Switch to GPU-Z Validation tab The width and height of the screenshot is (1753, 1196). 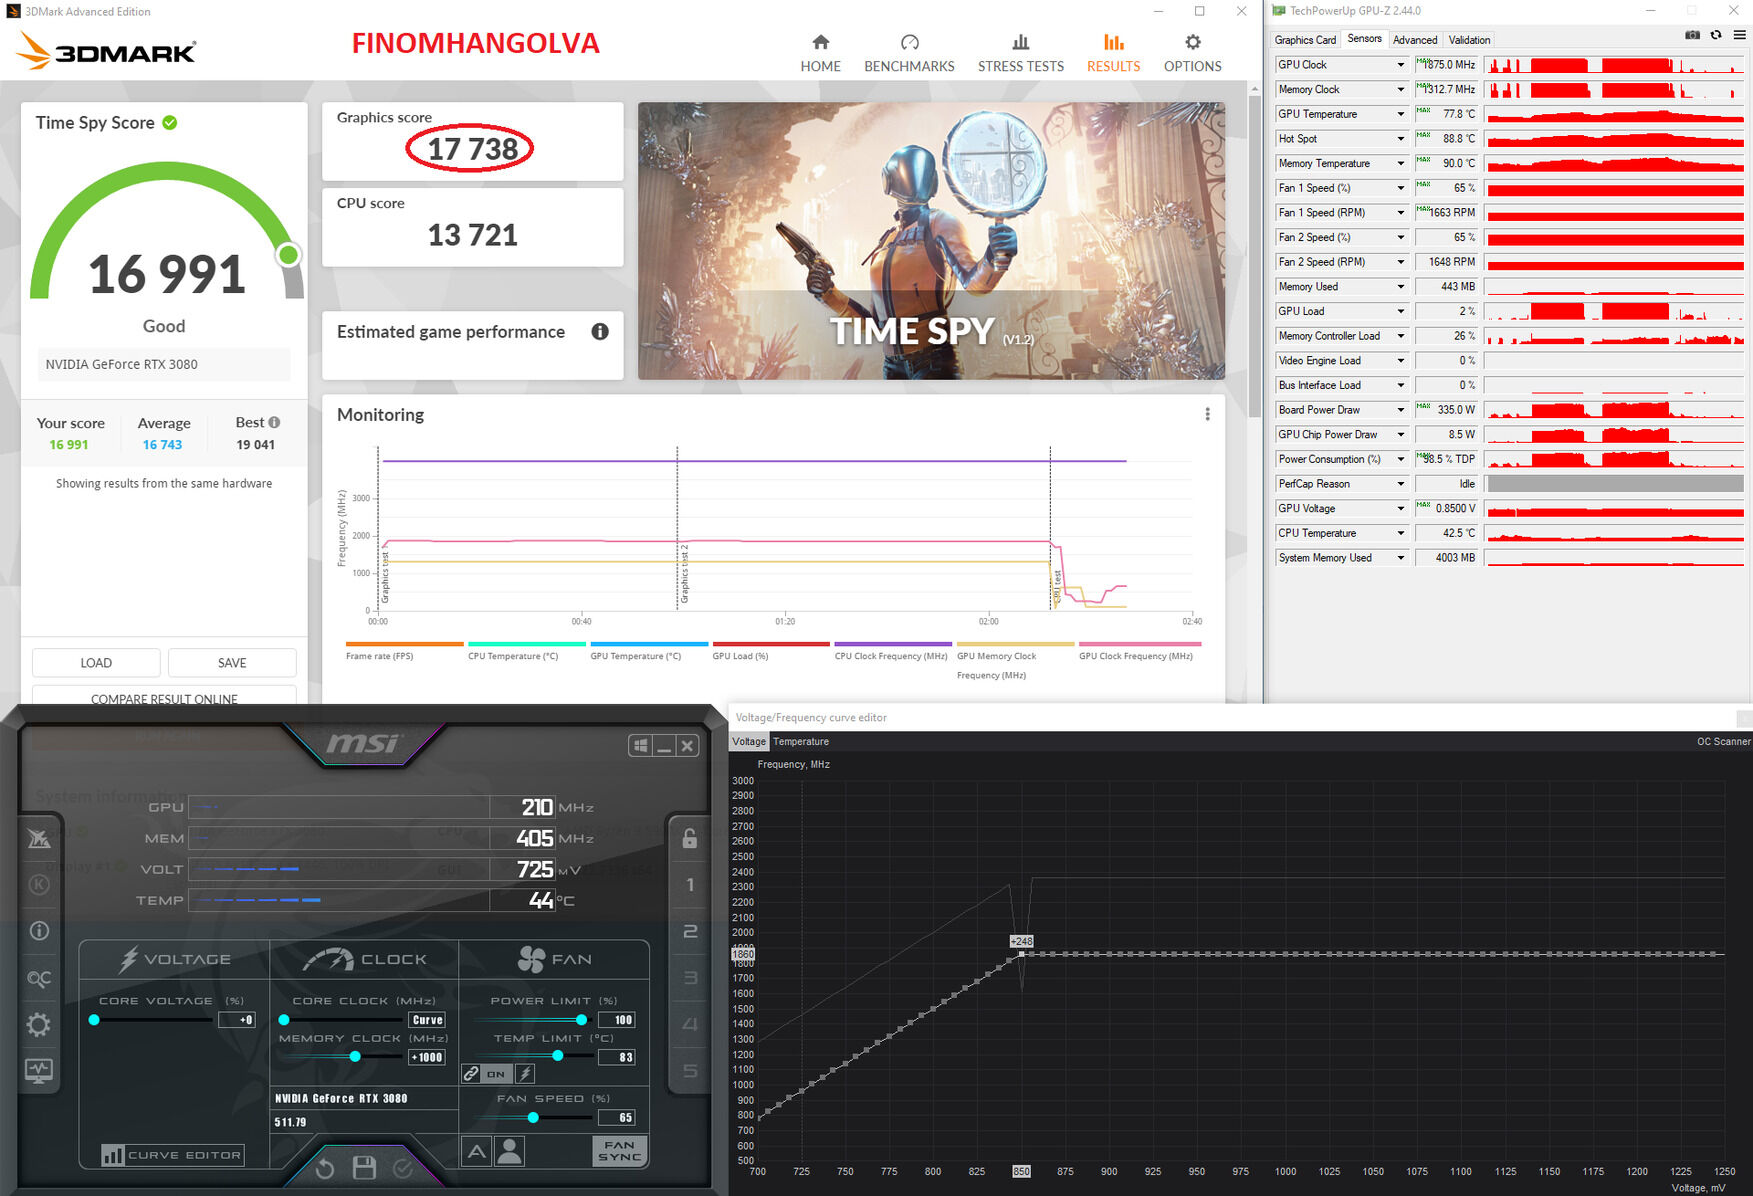[x=1469, y=40]
